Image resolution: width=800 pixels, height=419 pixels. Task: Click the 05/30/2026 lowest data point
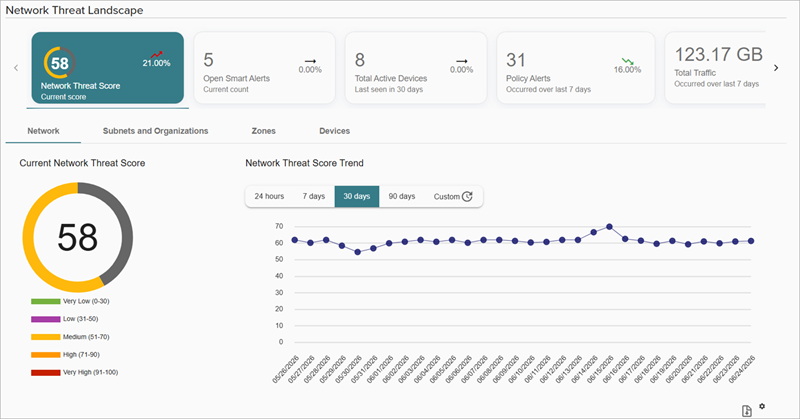(x=358, y=252)
